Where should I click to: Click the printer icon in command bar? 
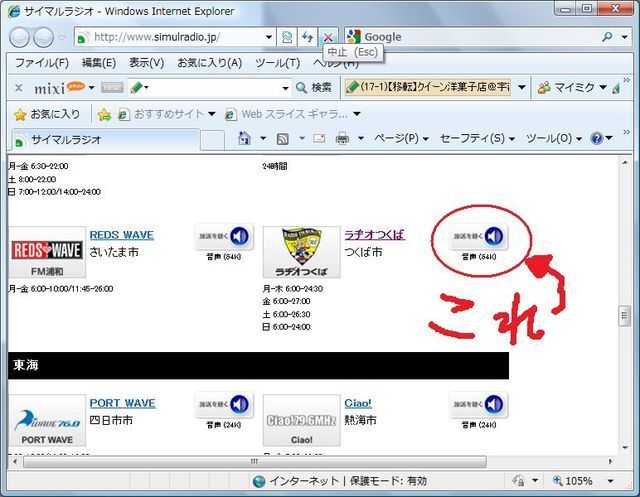tap(342, 138)
